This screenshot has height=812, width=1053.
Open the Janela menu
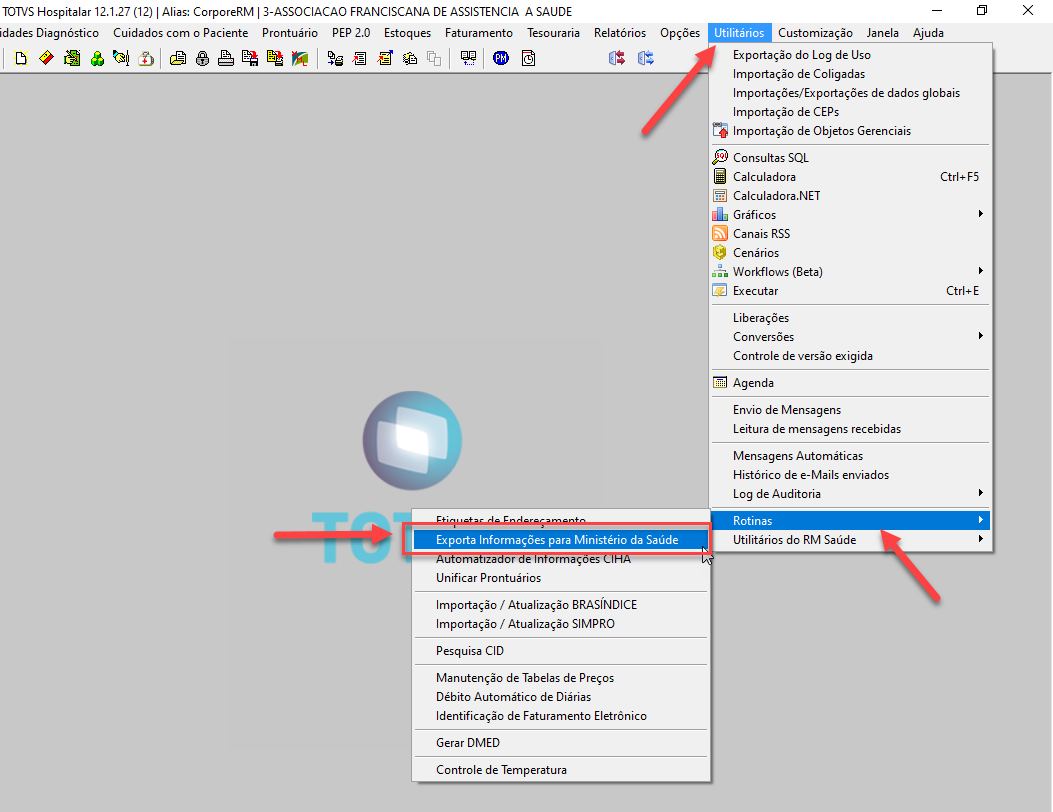882,33
